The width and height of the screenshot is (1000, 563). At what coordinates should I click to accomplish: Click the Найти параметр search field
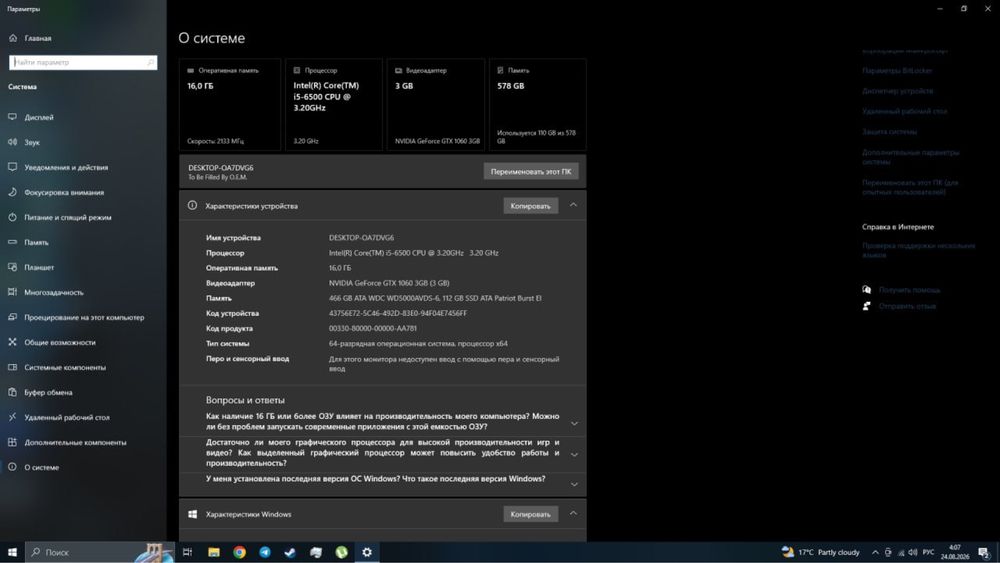pos(83,62)
